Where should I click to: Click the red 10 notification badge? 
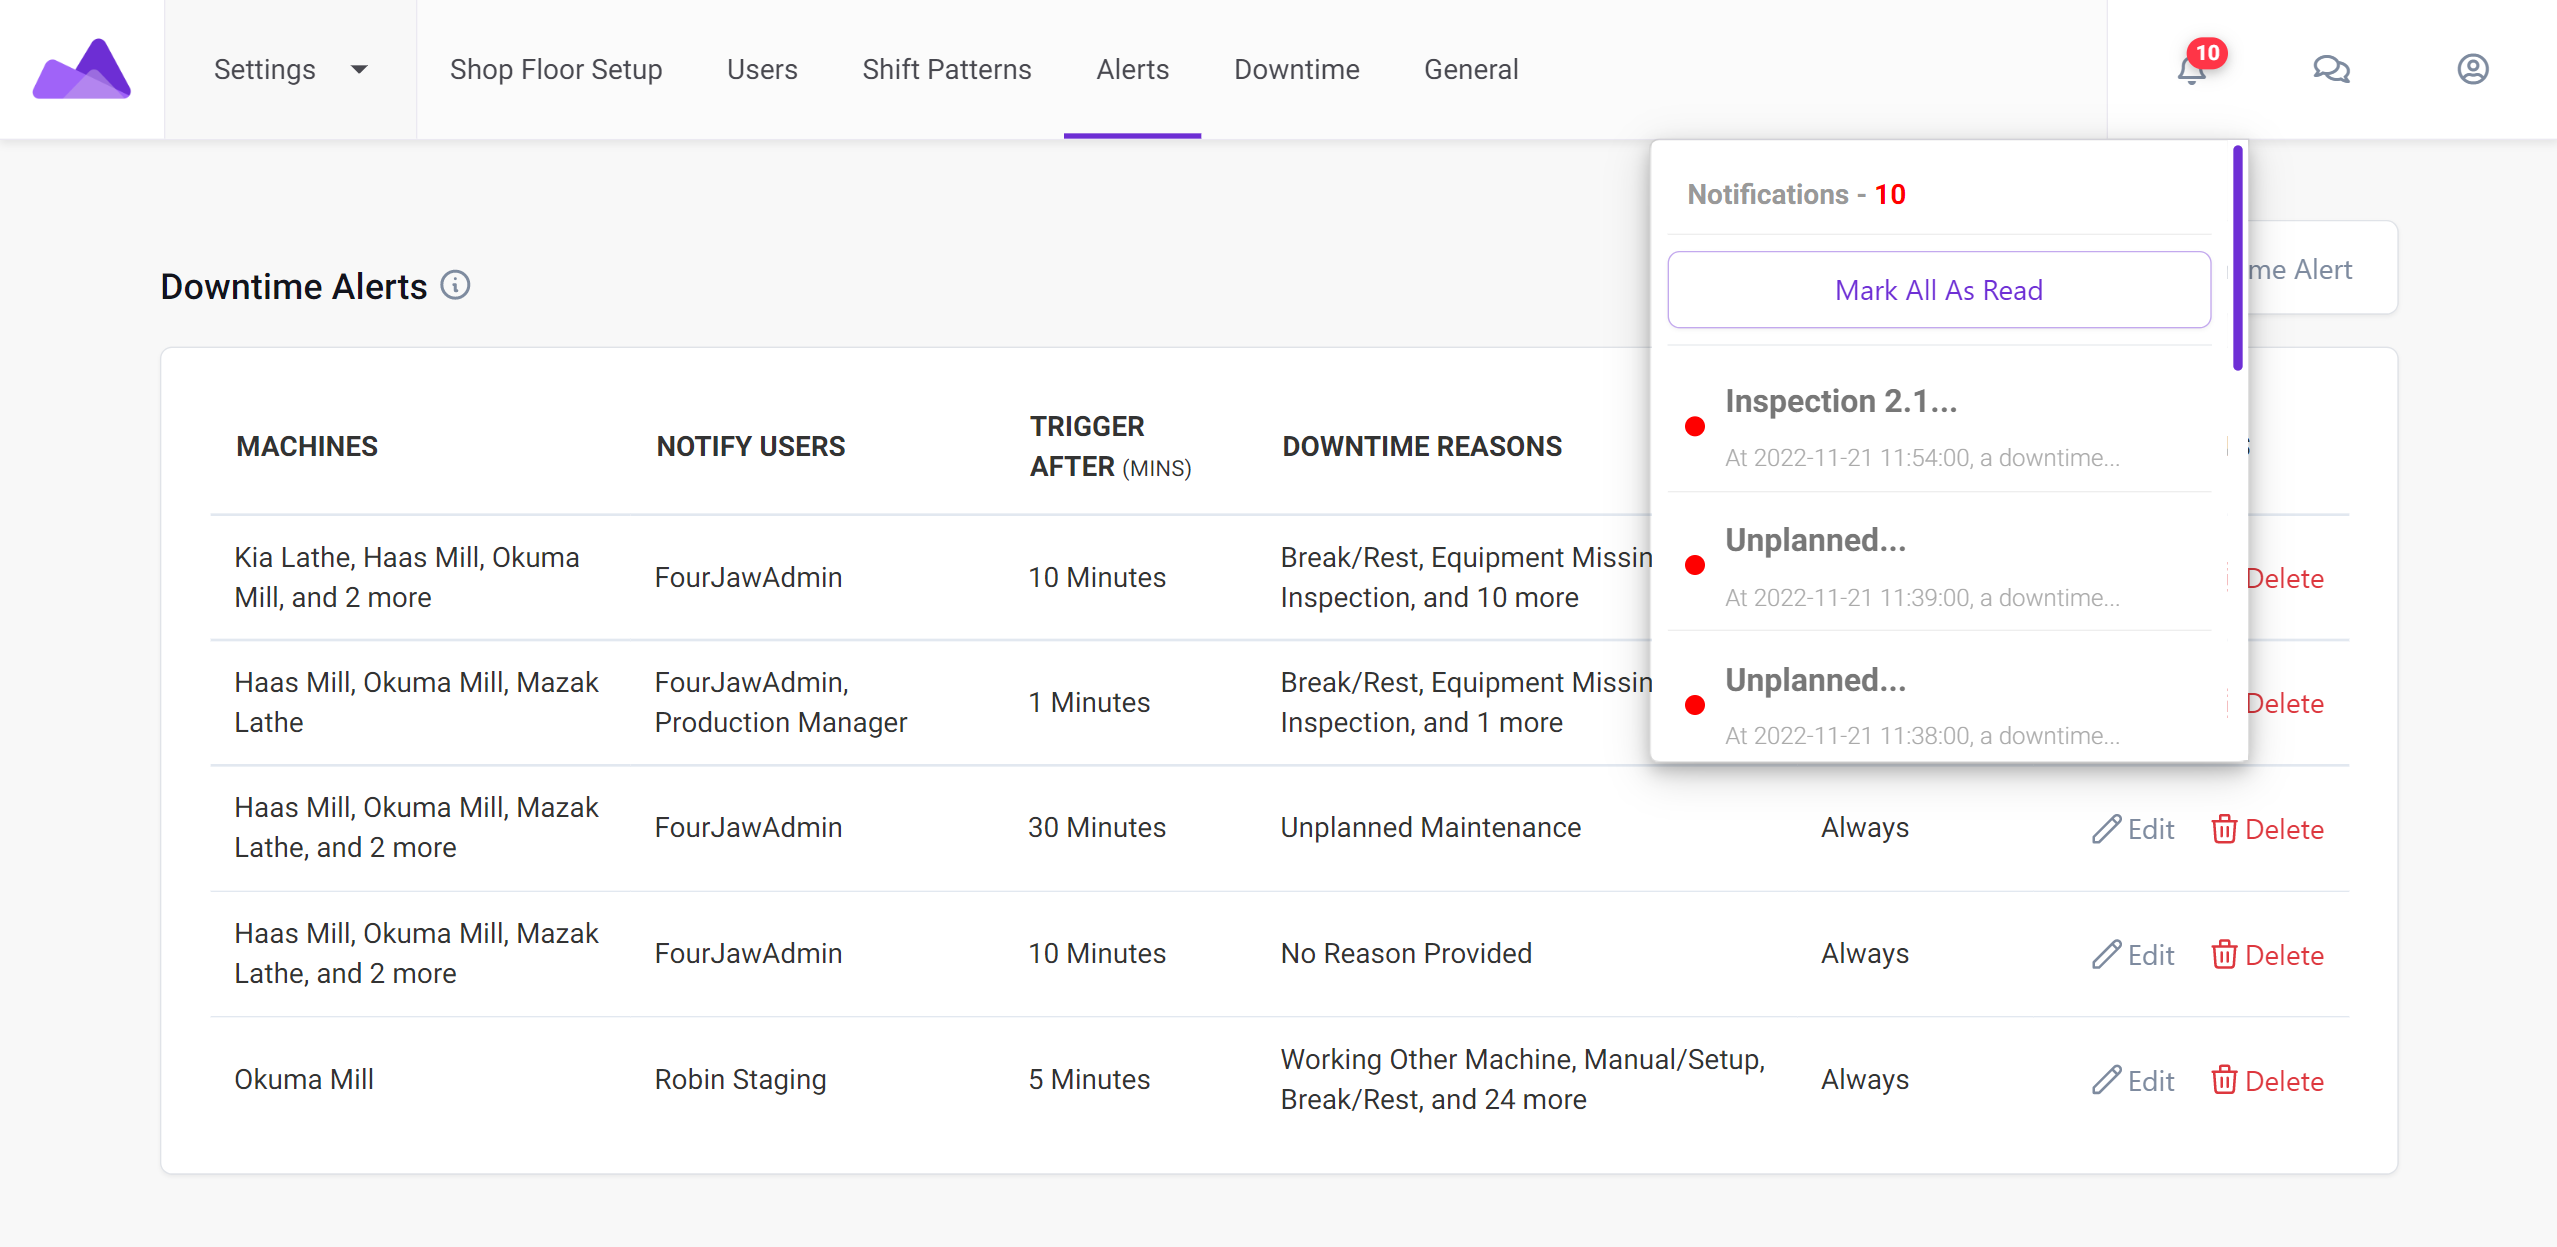pos(2207,53)
